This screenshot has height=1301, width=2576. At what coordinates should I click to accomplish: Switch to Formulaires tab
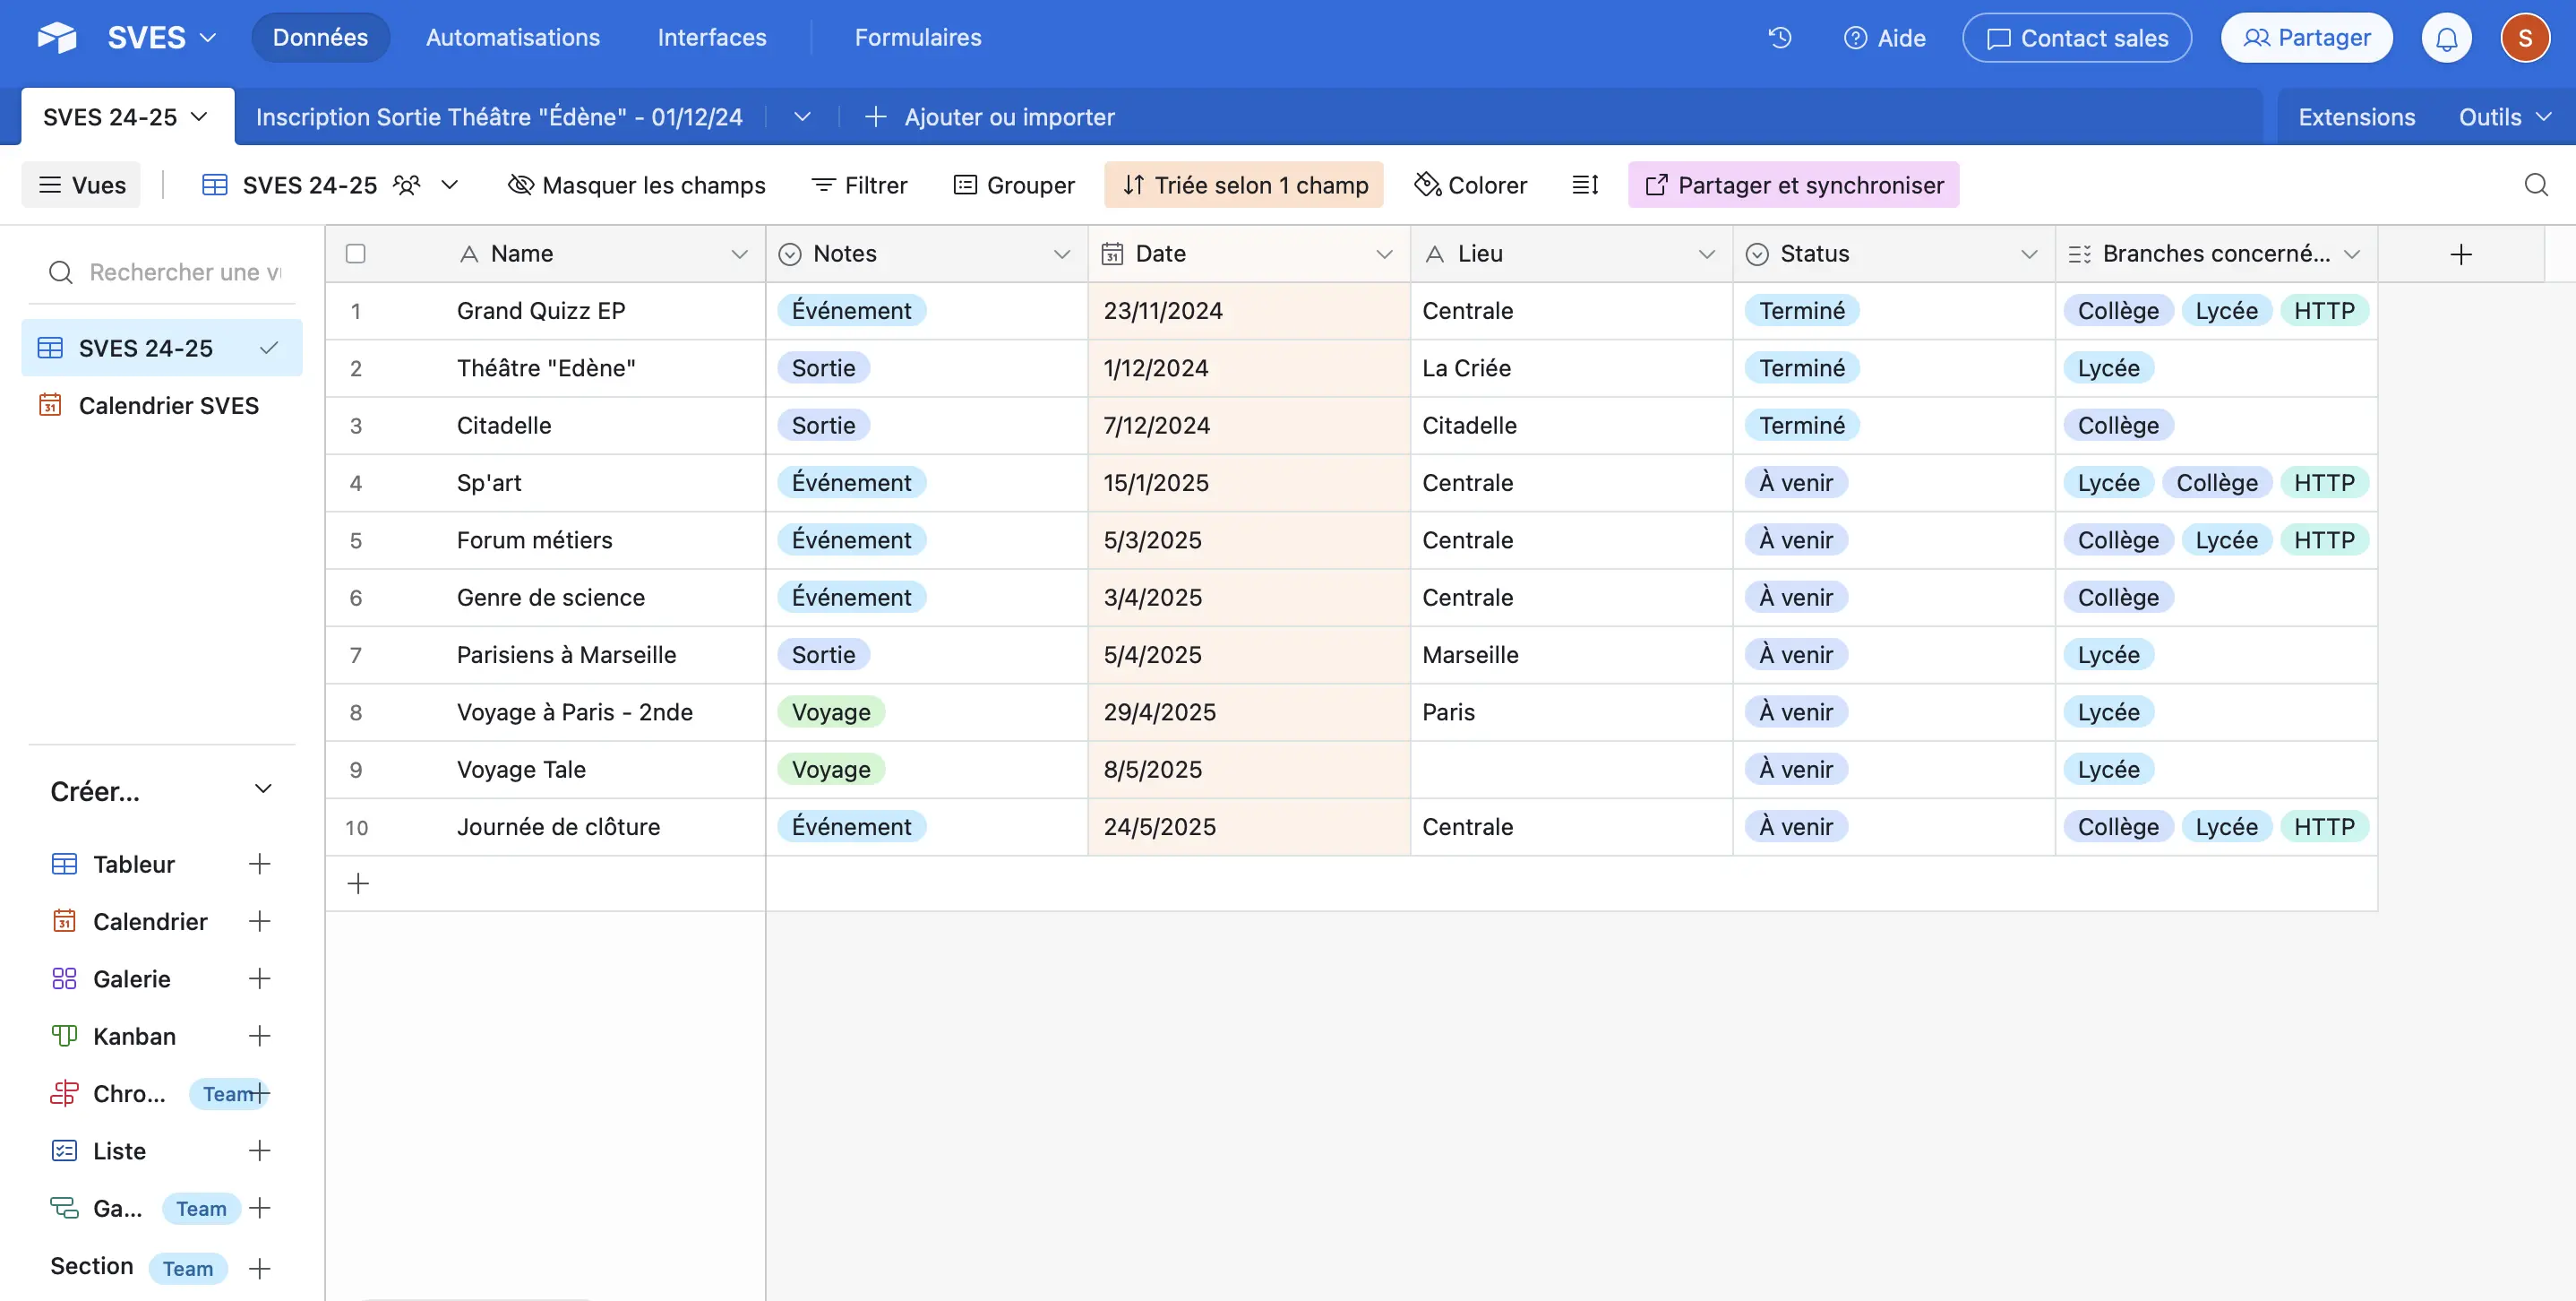point(918,38)
